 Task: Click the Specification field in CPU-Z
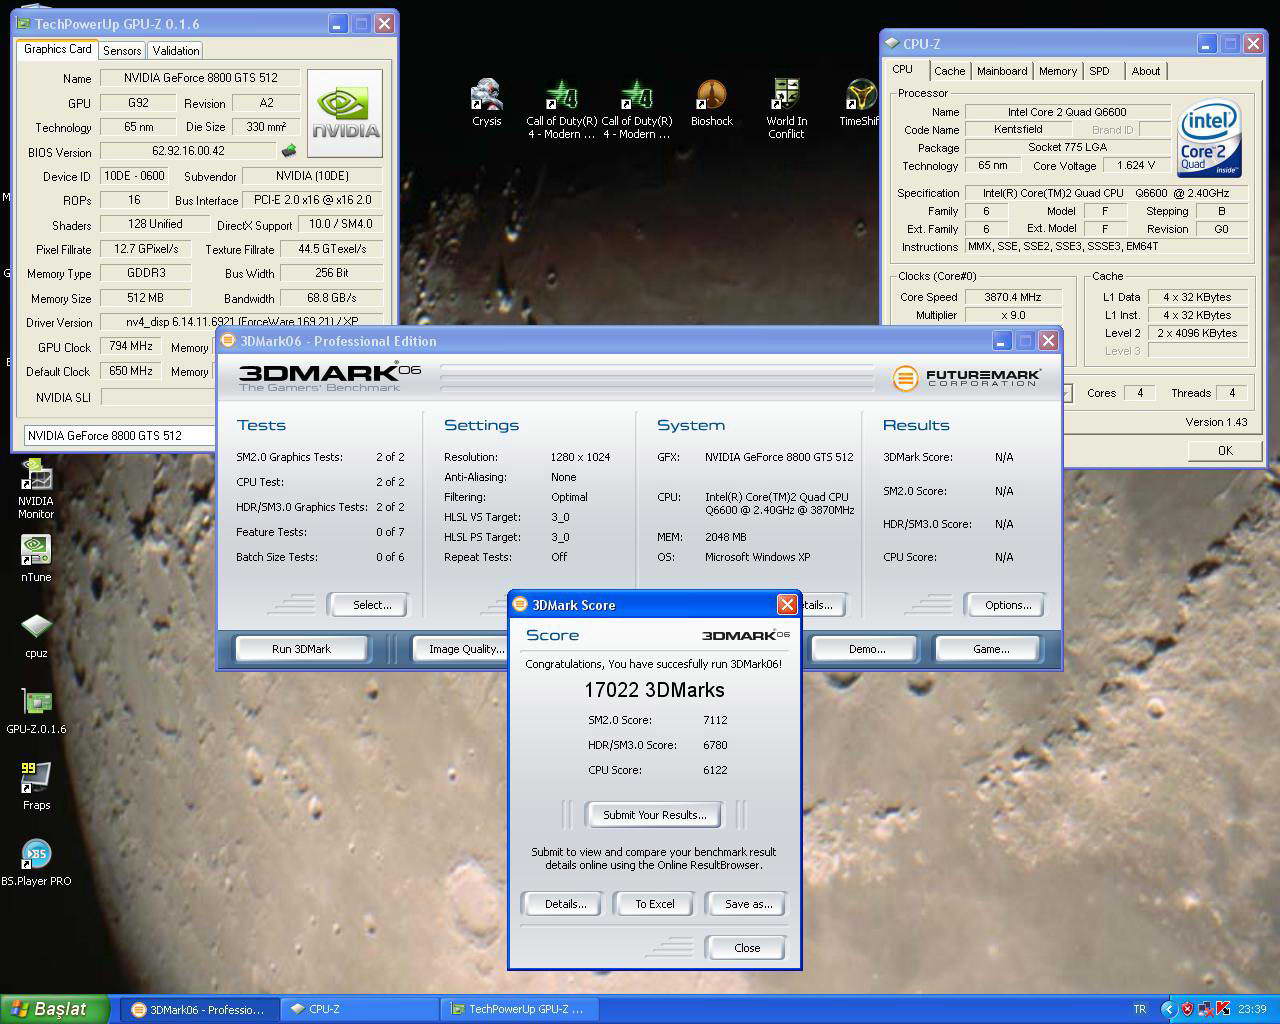[1106, 193]
